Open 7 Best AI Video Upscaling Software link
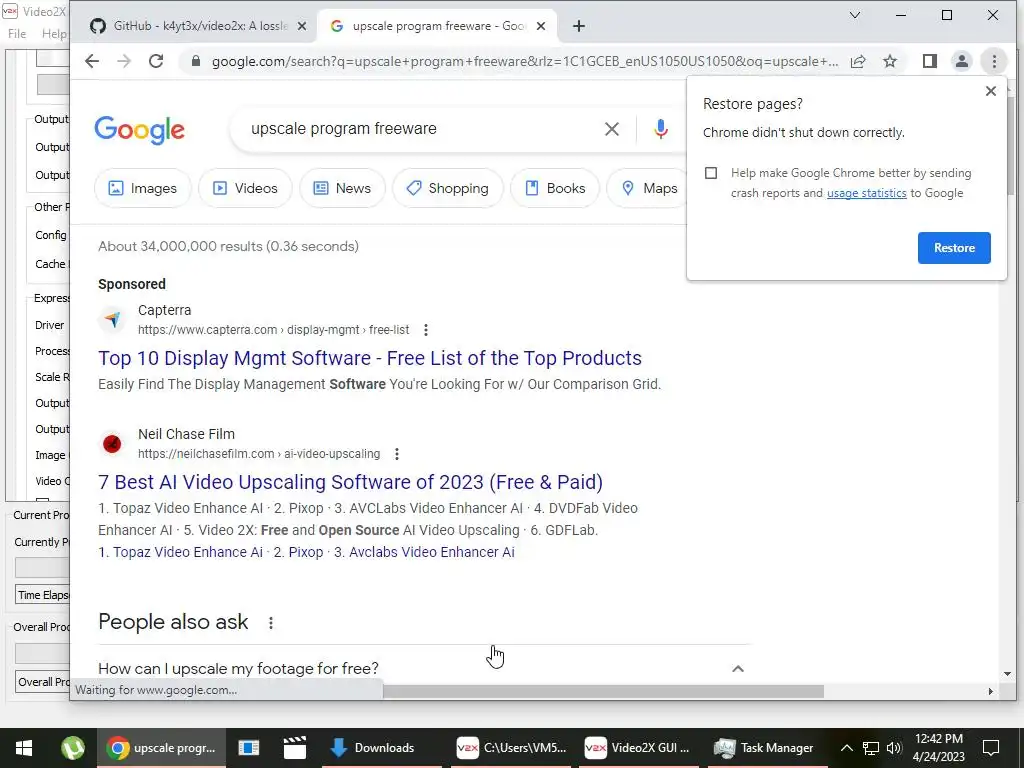Image resolution: width=1024 pixels, height=768 pixels. (350, 482)
